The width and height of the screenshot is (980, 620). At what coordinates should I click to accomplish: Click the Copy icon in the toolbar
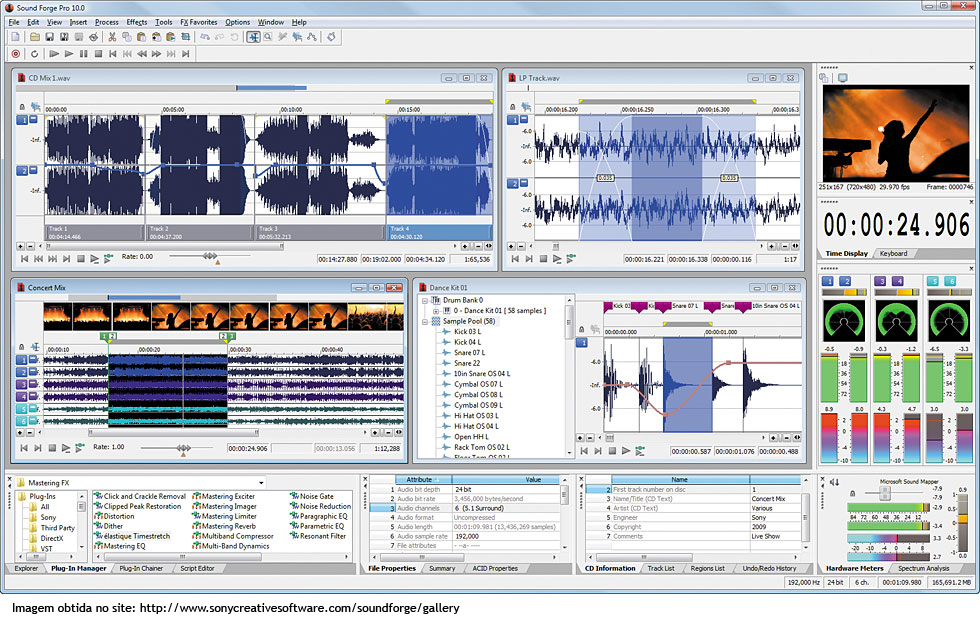126,38
